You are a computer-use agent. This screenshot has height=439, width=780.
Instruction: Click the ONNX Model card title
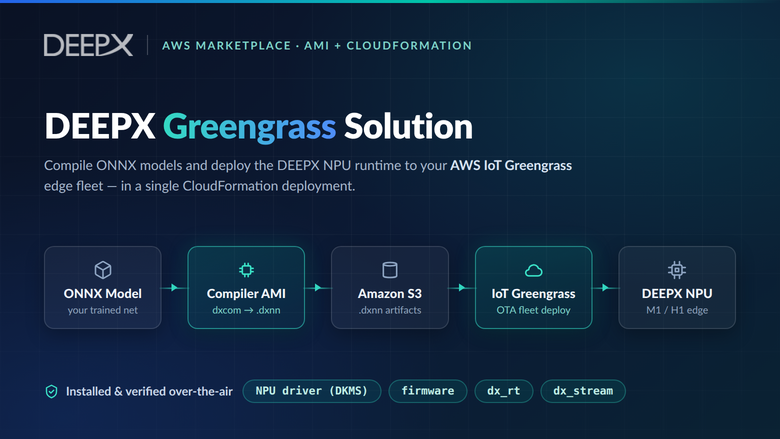point(103,293)
